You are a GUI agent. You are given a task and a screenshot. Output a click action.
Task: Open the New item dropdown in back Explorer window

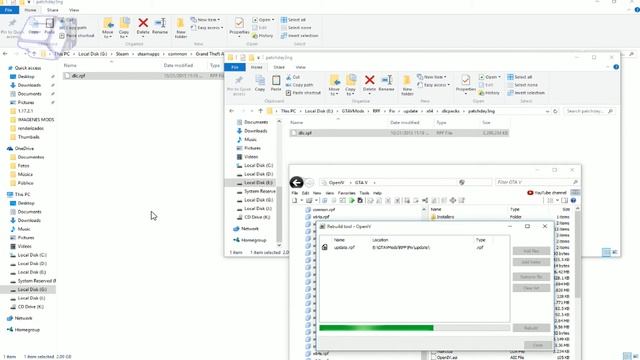(205, 20)
